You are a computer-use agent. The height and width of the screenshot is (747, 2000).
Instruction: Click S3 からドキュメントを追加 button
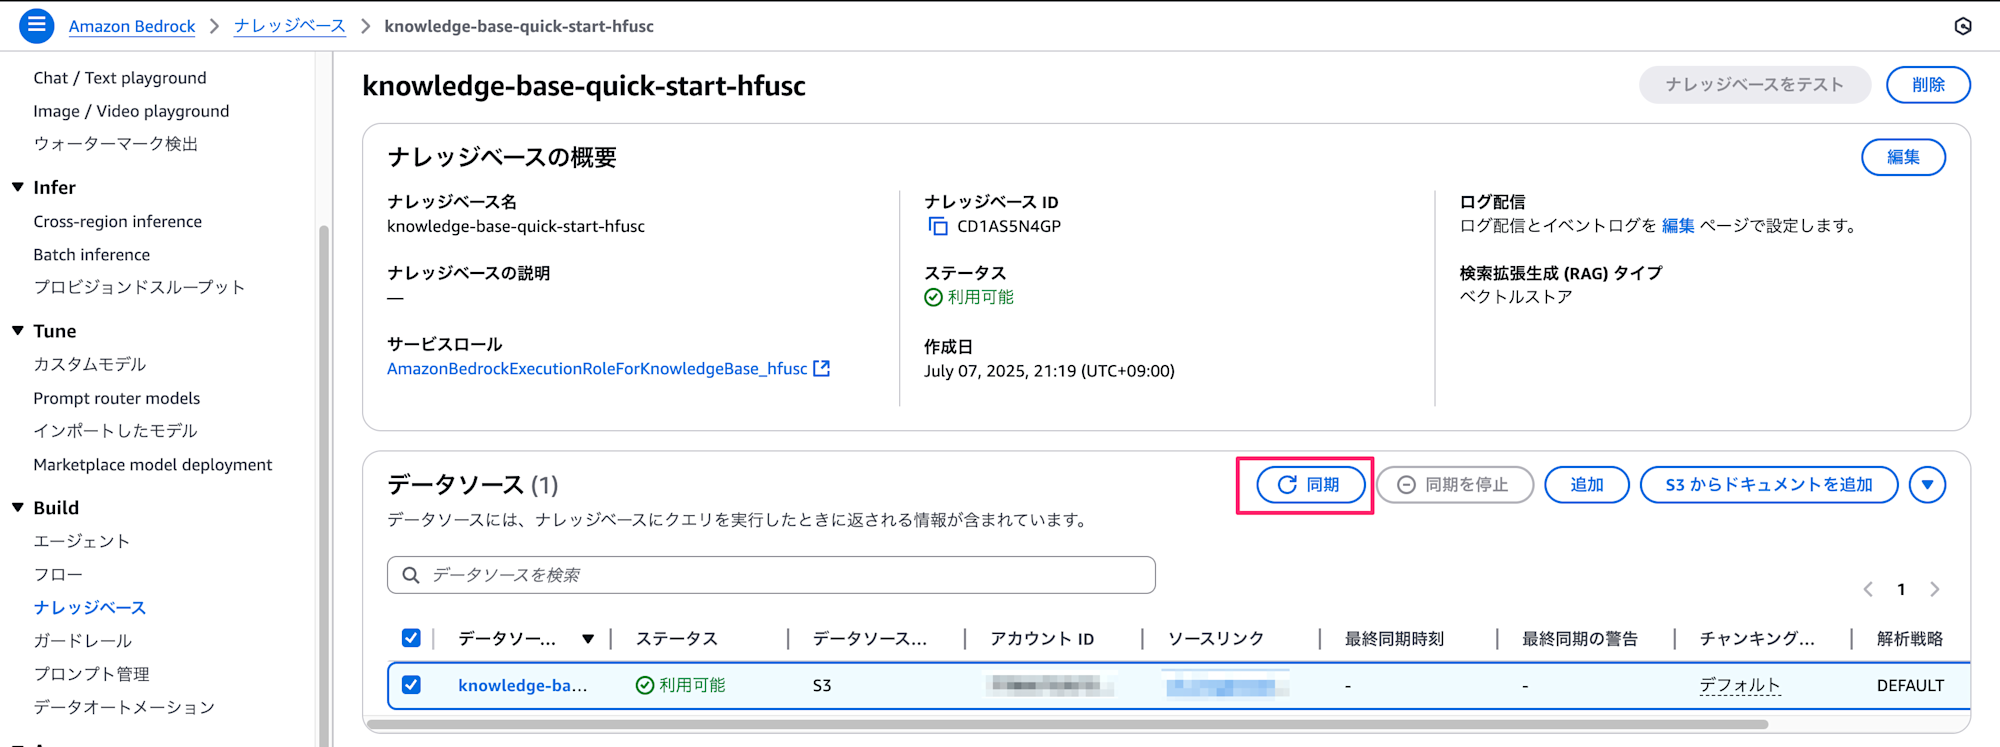coord(1769,485)
